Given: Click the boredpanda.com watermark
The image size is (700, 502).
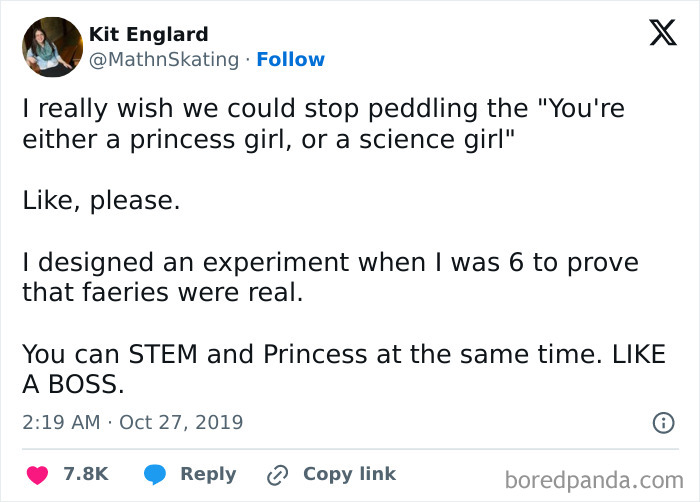Looking at the screenshot, I should pos(593,480).
